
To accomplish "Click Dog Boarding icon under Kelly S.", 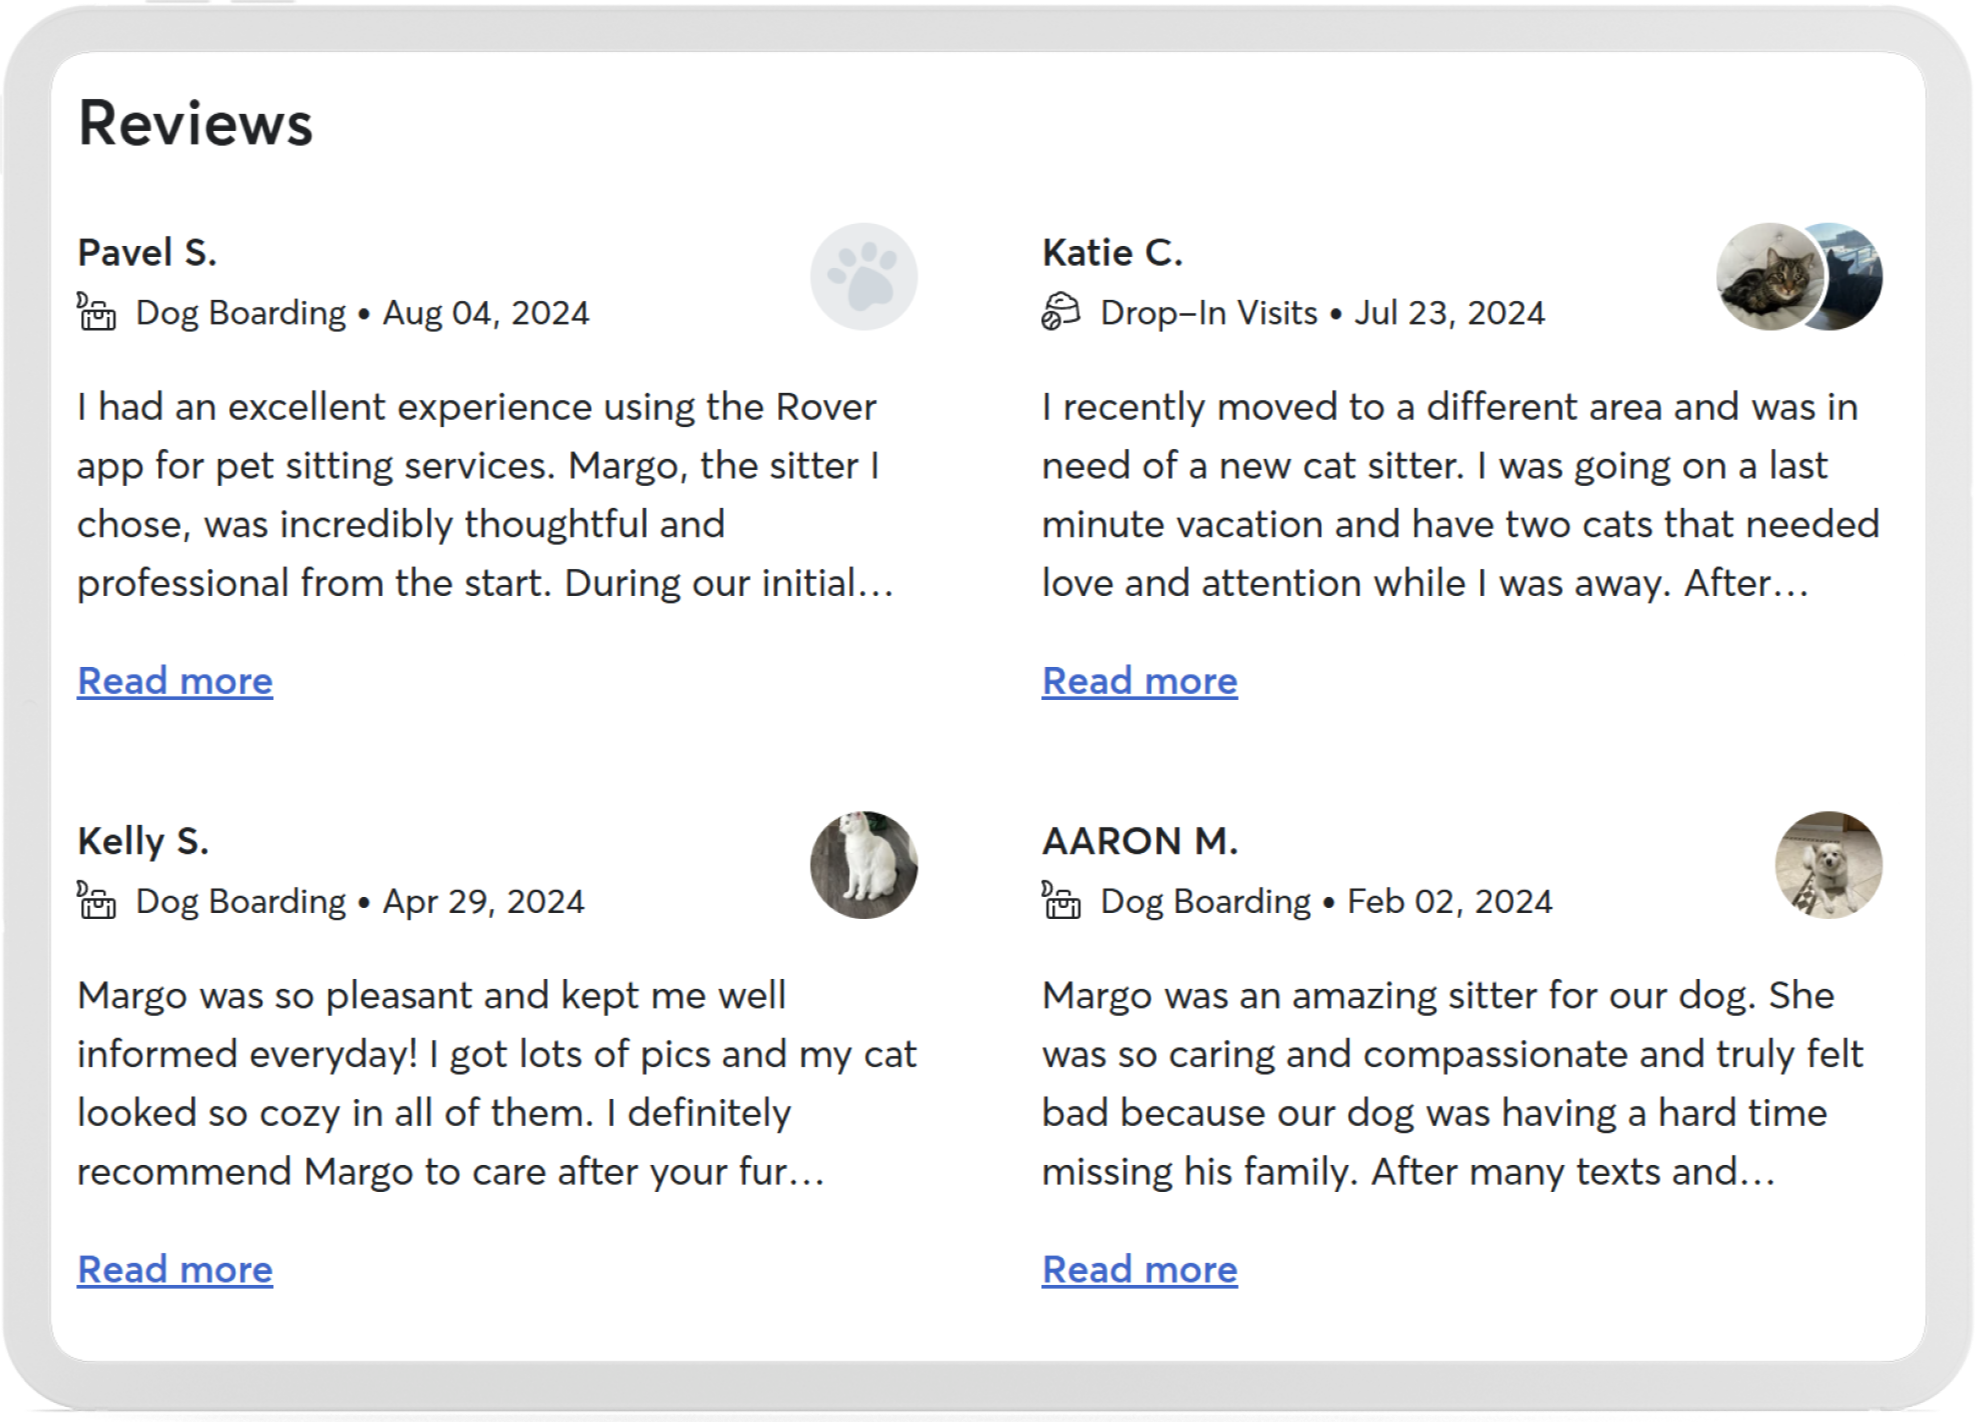I will pyautogui.click(x=97, y=900).
